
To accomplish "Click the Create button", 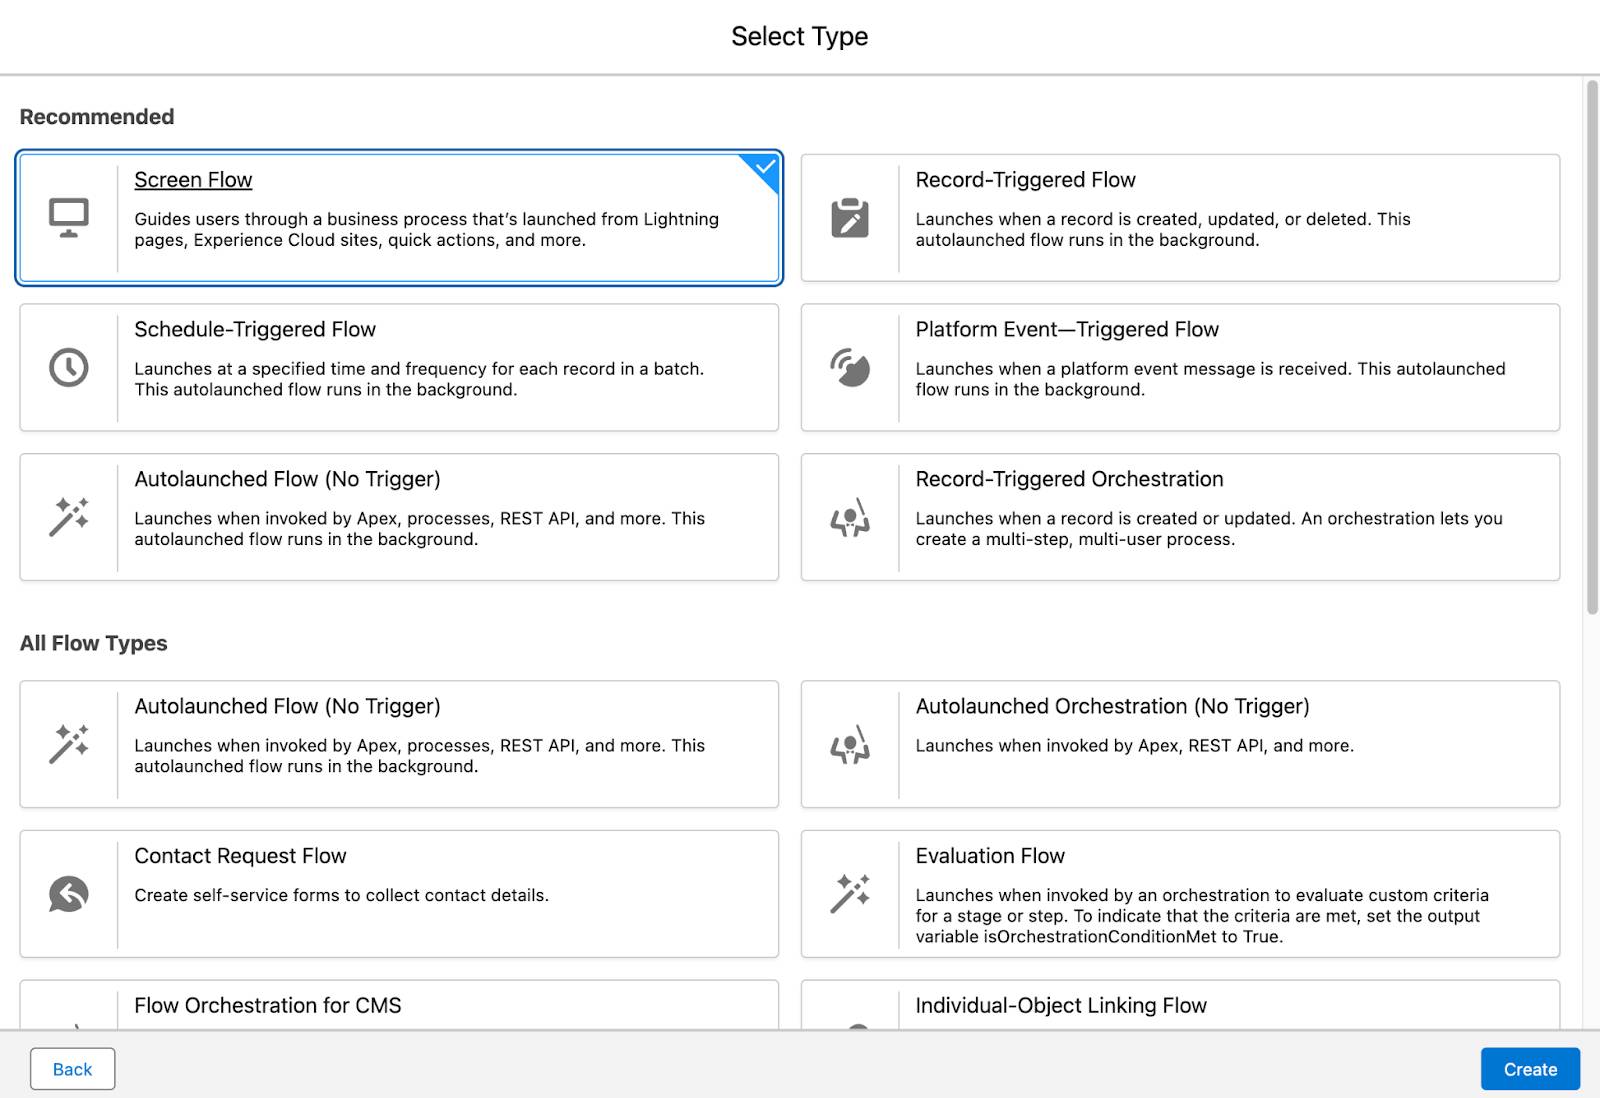I will [x=1530, y=1069].
